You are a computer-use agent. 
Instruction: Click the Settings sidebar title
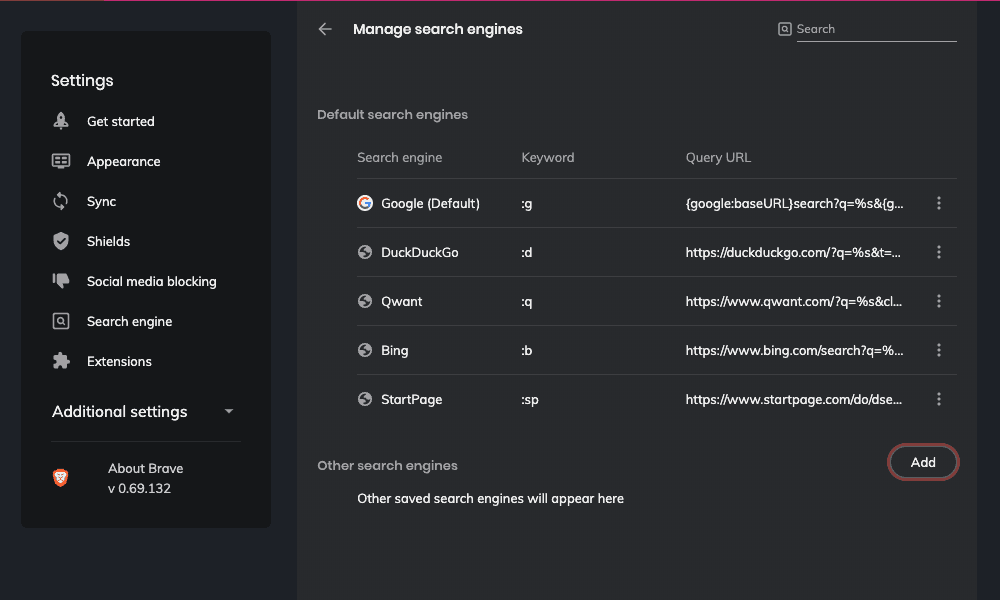tap(82, 81)
